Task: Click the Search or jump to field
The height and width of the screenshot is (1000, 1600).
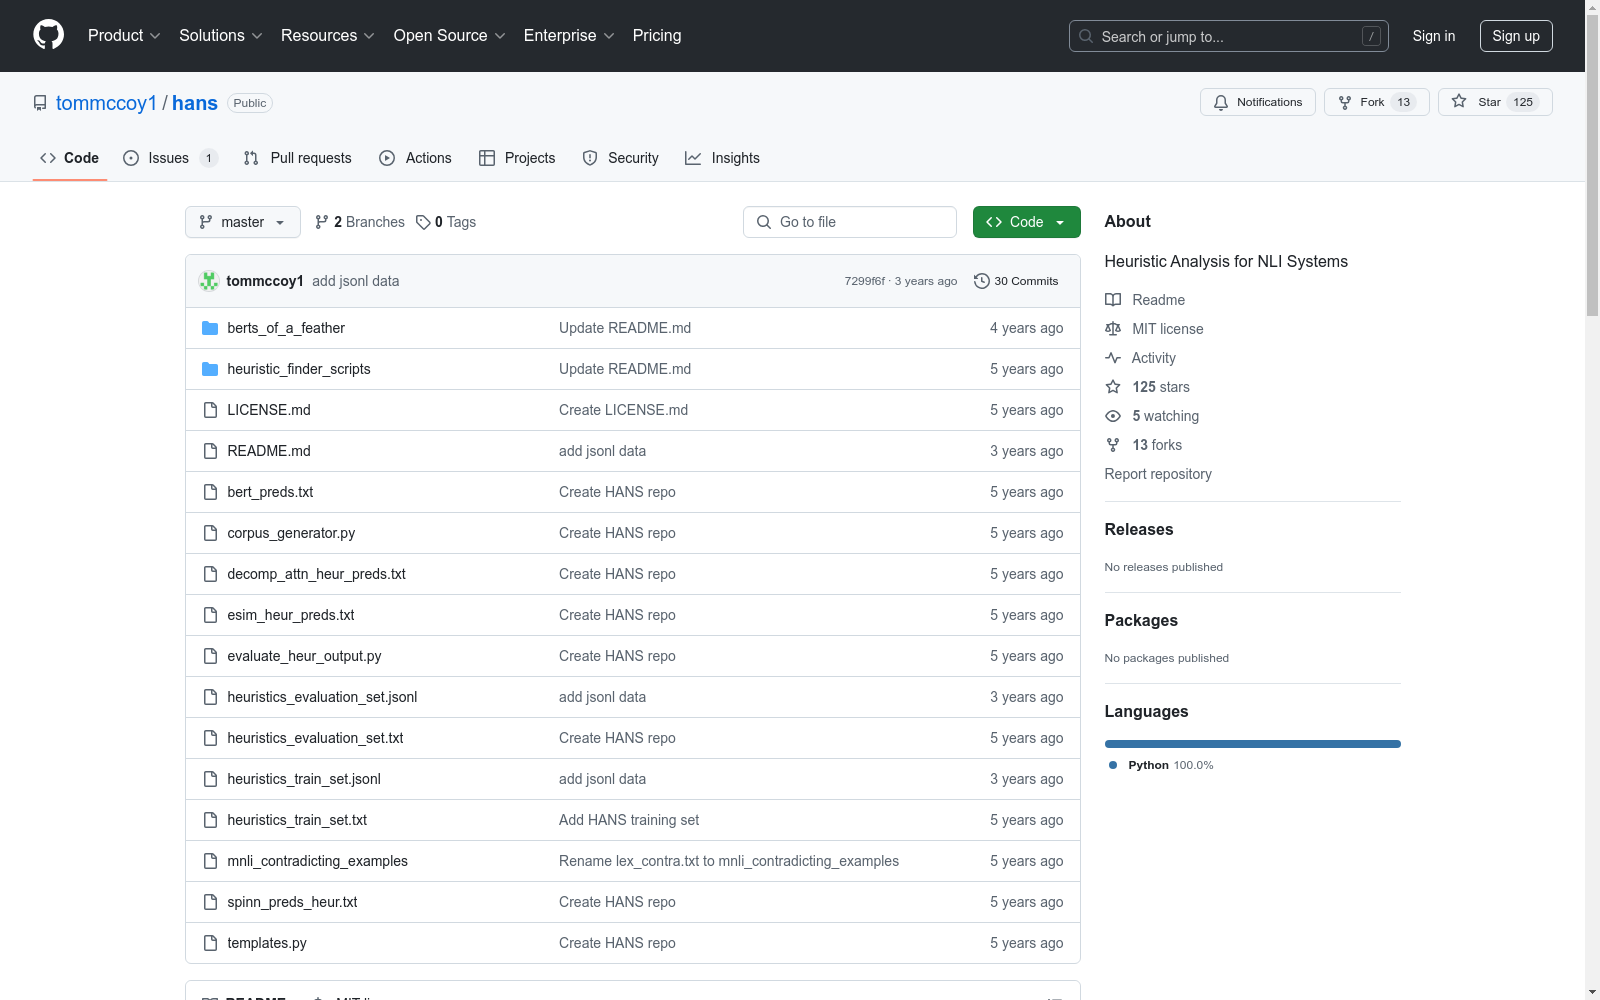Action: click(x=1229, y=36)
